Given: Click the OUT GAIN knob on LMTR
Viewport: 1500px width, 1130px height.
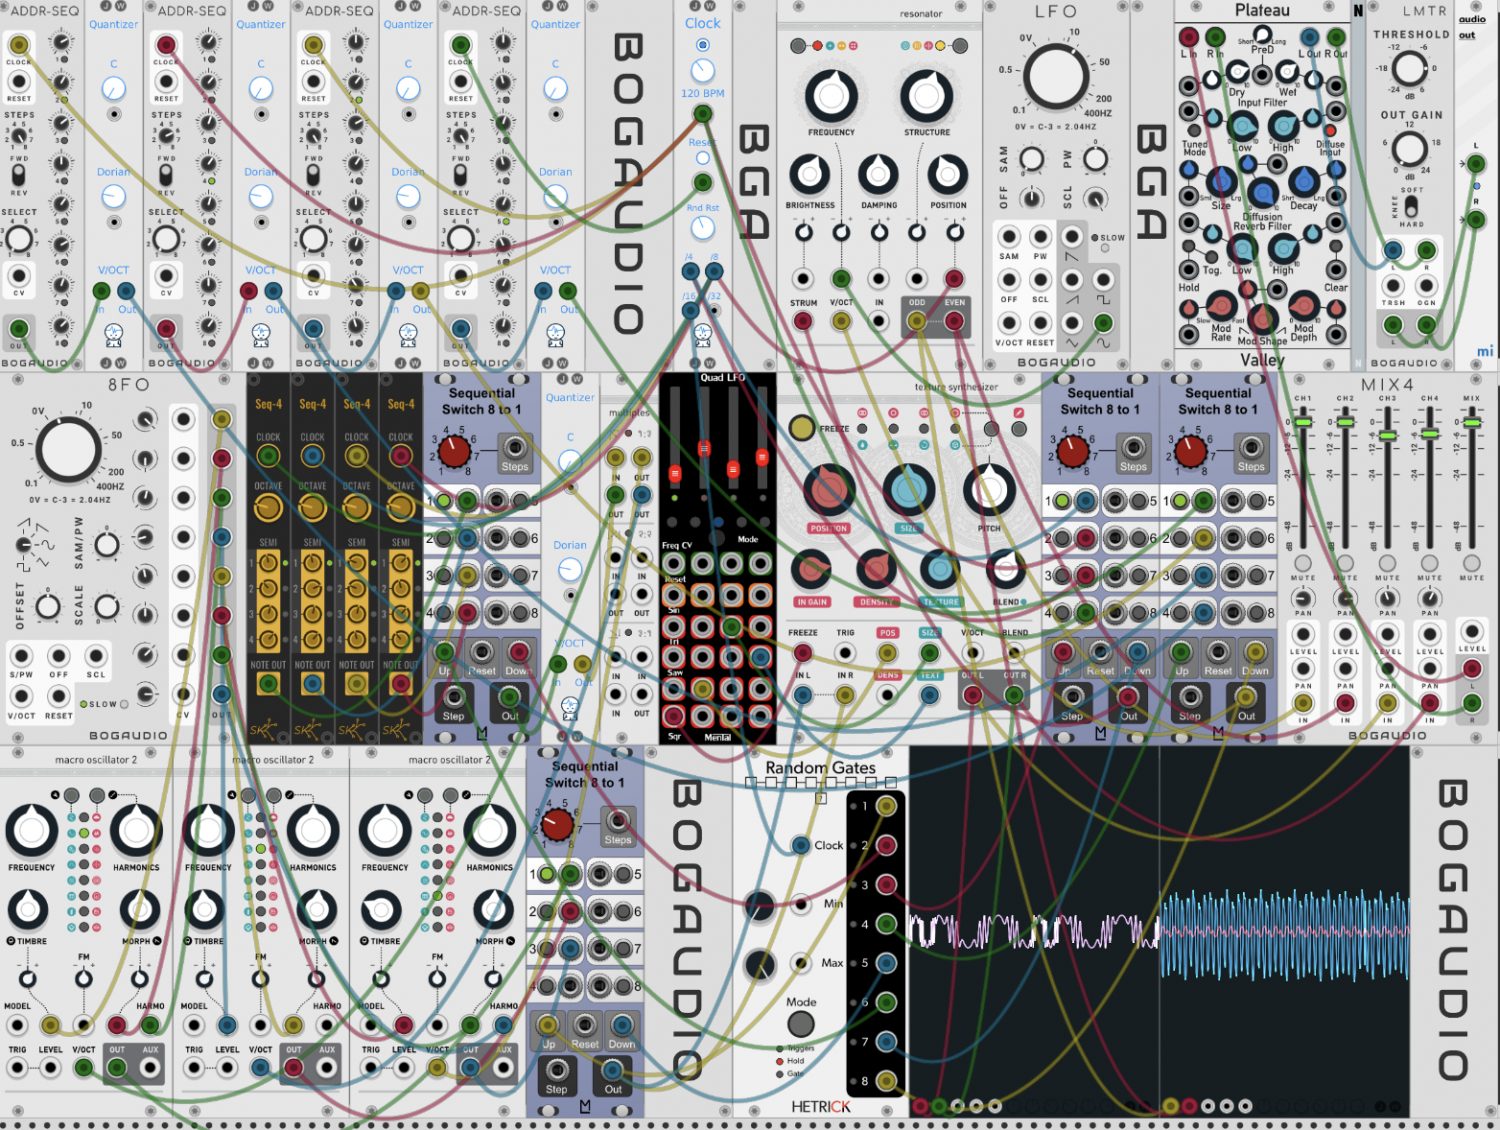Looking at the screenshot, I should [1410, 149].
